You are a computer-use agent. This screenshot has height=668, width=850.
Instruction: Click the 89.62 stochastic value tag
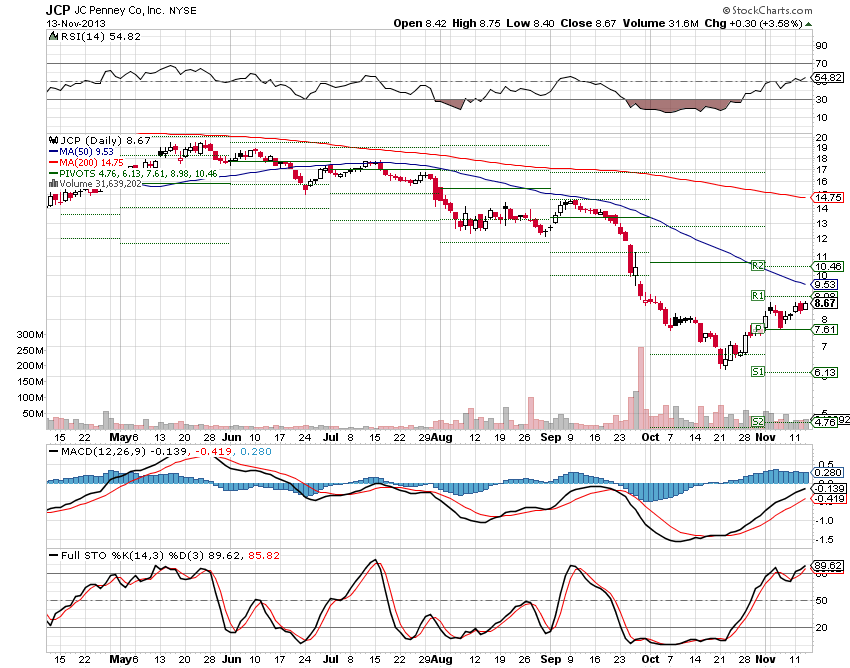(828, 566)
